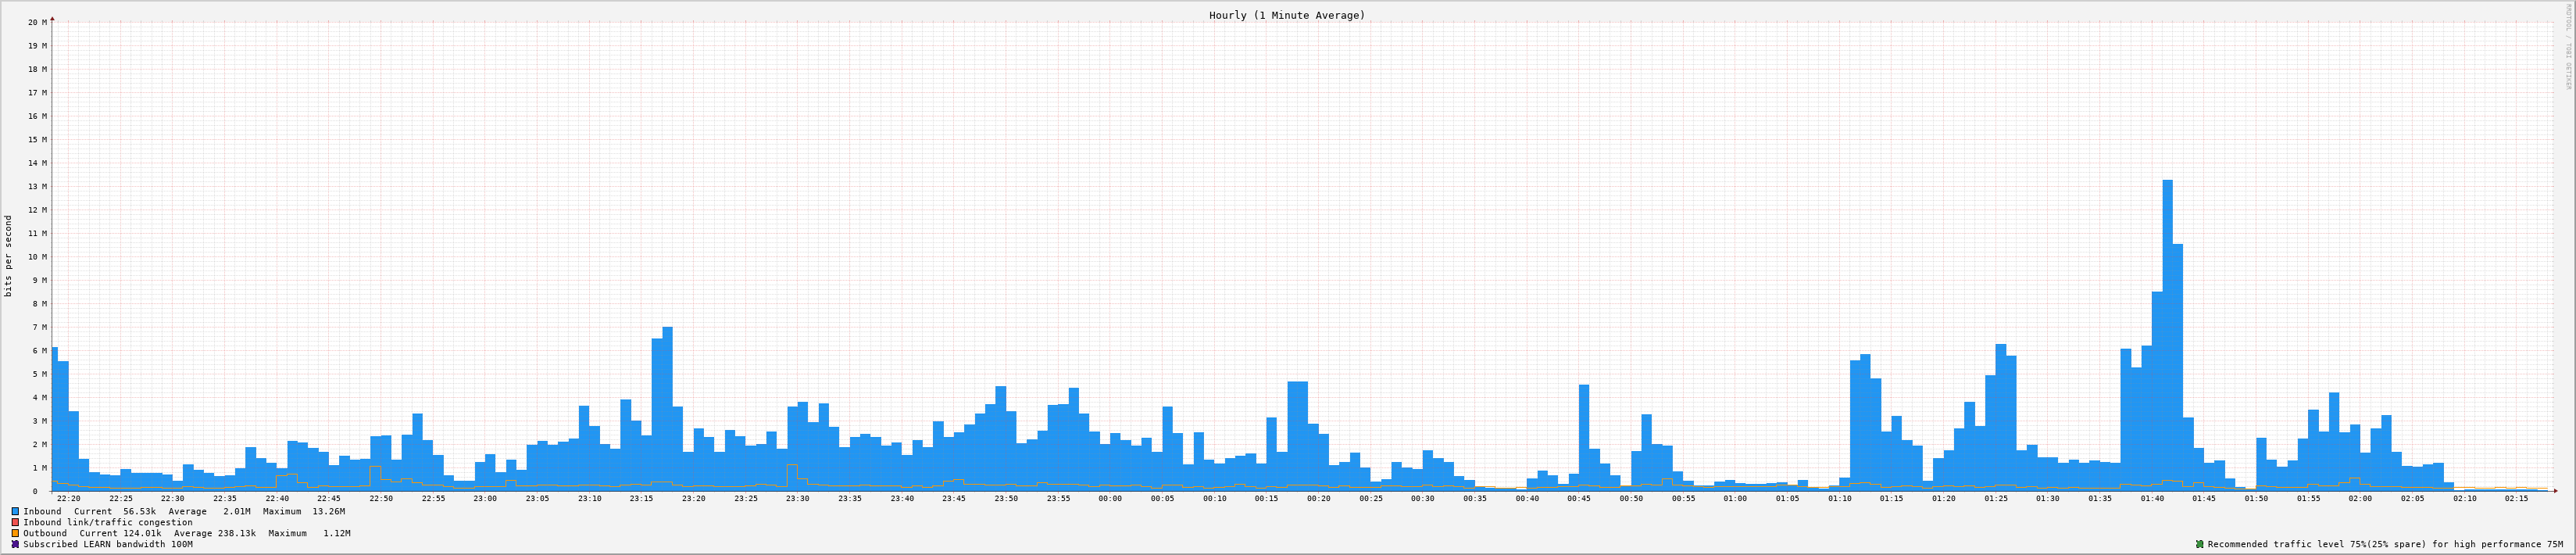Click the green Recommended traffic level marker
Image resolution: width=2576 pixels, height=555 pixels.
(x=2199, y=544)
